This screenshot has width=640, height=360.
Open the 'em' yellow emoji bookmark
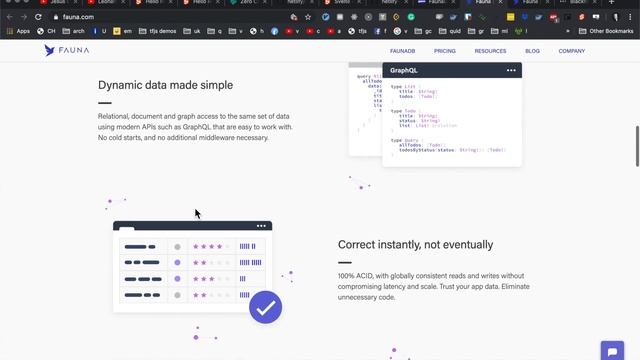[x=122, y=31]
